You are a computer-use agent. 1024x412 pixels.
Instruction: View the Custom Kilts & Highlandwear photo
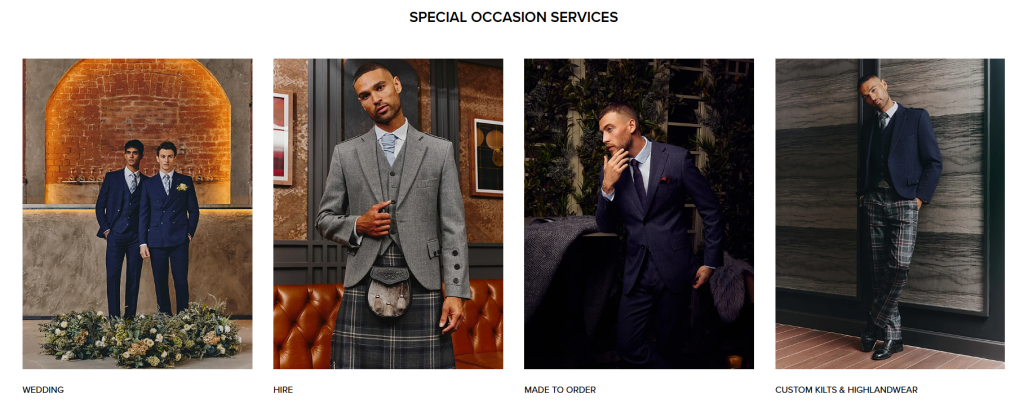coord(889,214)
